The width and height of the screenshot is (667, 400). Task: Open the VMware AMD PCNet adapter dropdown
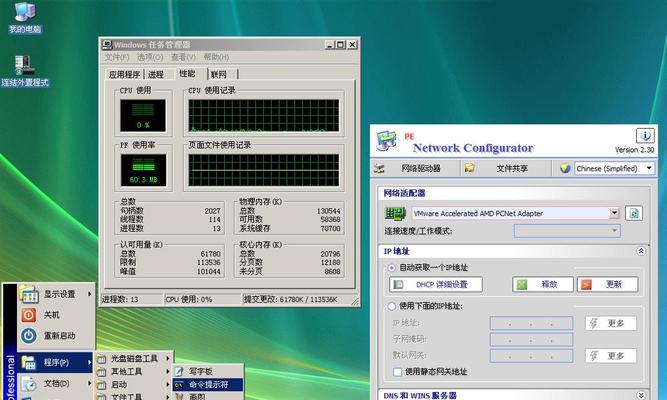click(614, 213)
